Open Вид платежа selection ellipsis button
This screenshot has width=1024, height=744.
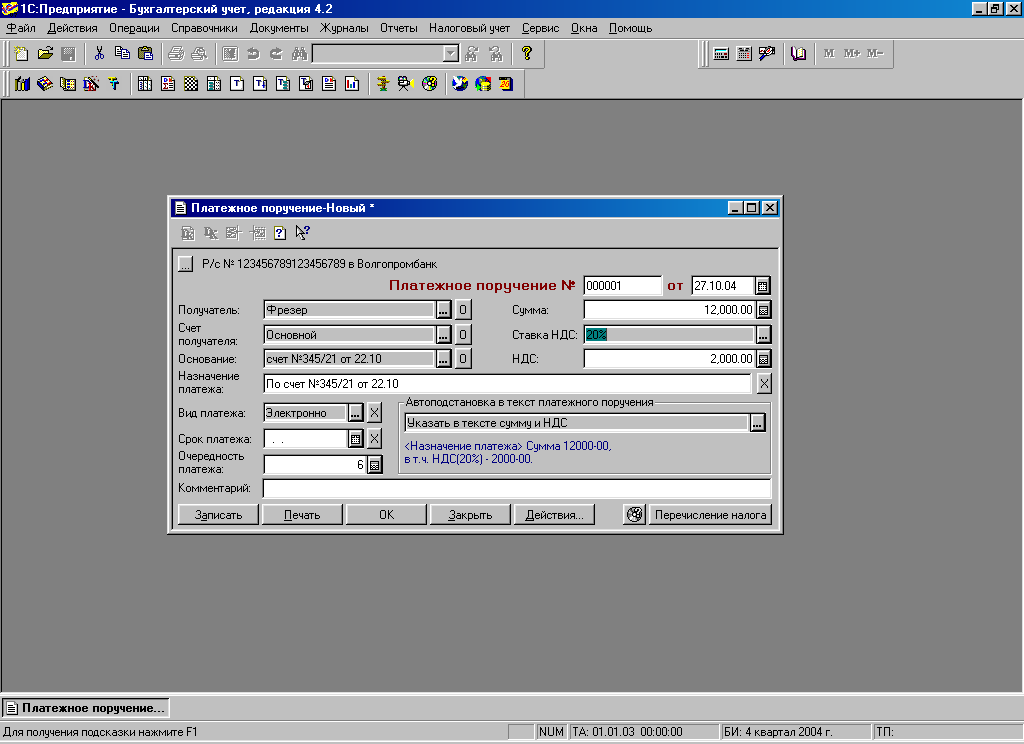click(x=355, y=413)
